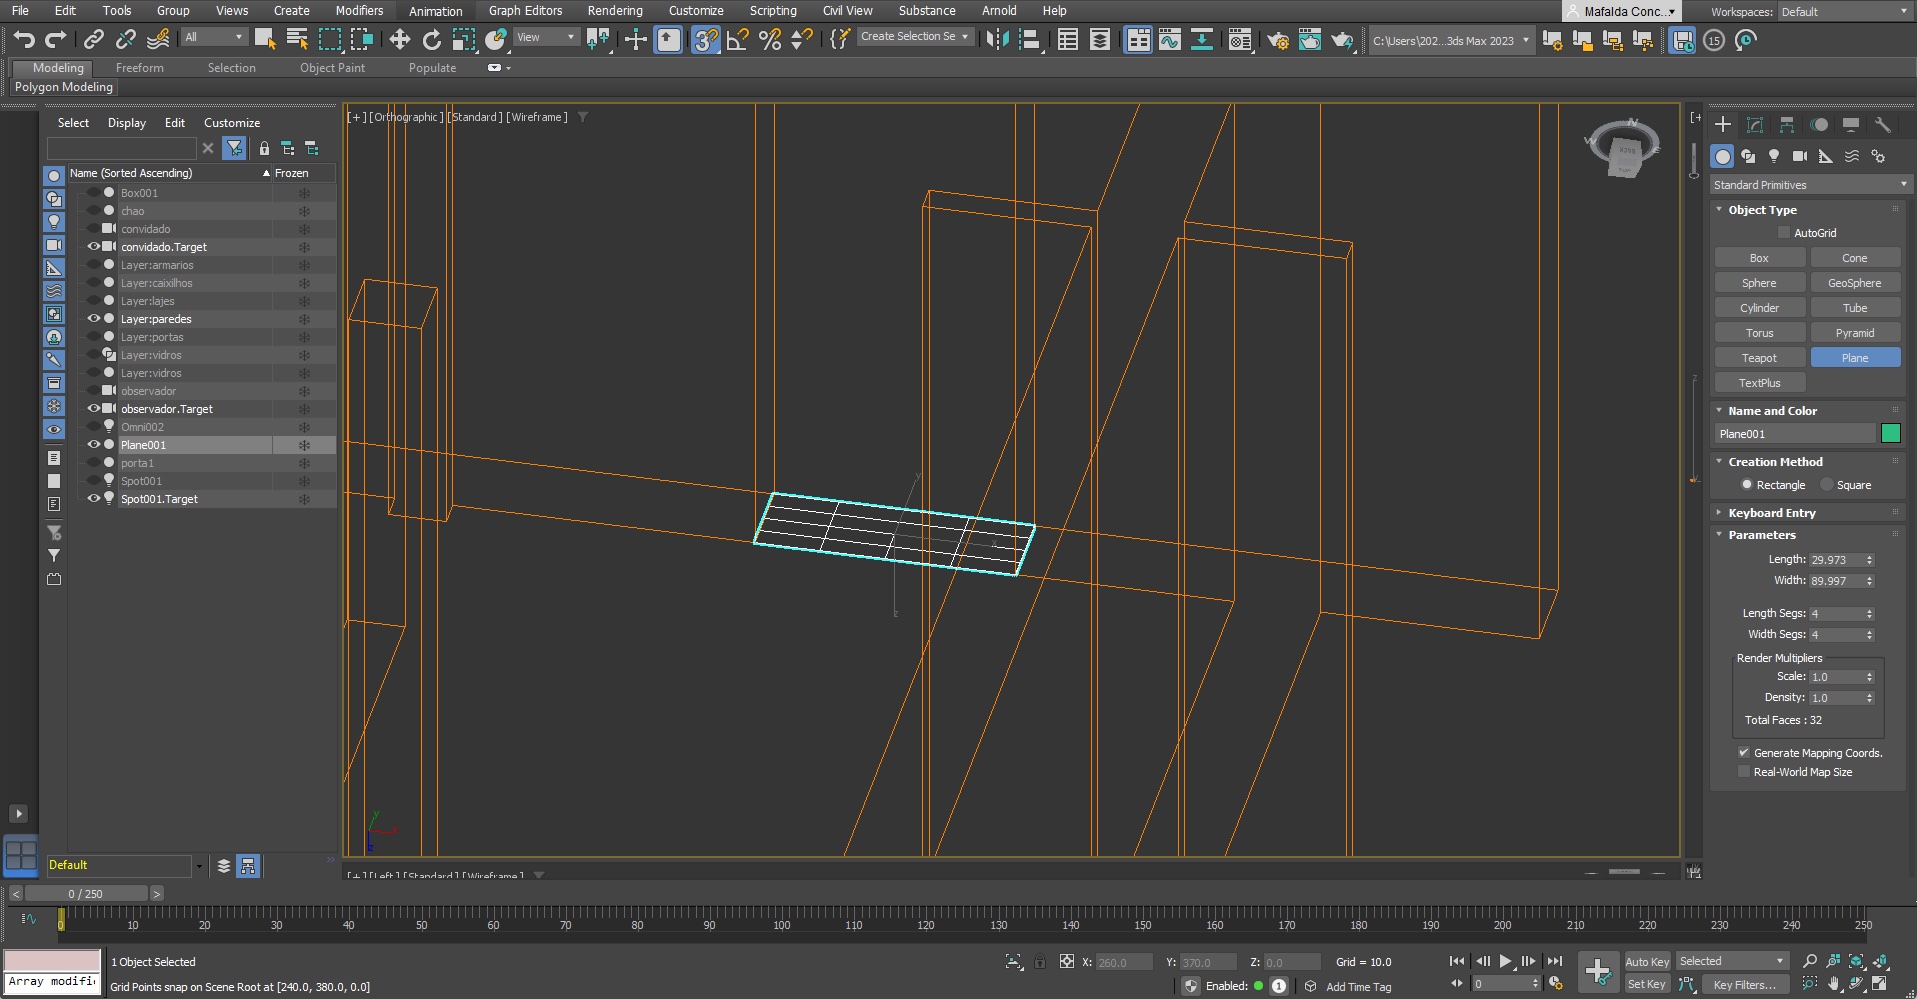Viewport: 1917px width, 999px height.
Task: Open the Modify command panel tab
Action: tap(1754, 125)
